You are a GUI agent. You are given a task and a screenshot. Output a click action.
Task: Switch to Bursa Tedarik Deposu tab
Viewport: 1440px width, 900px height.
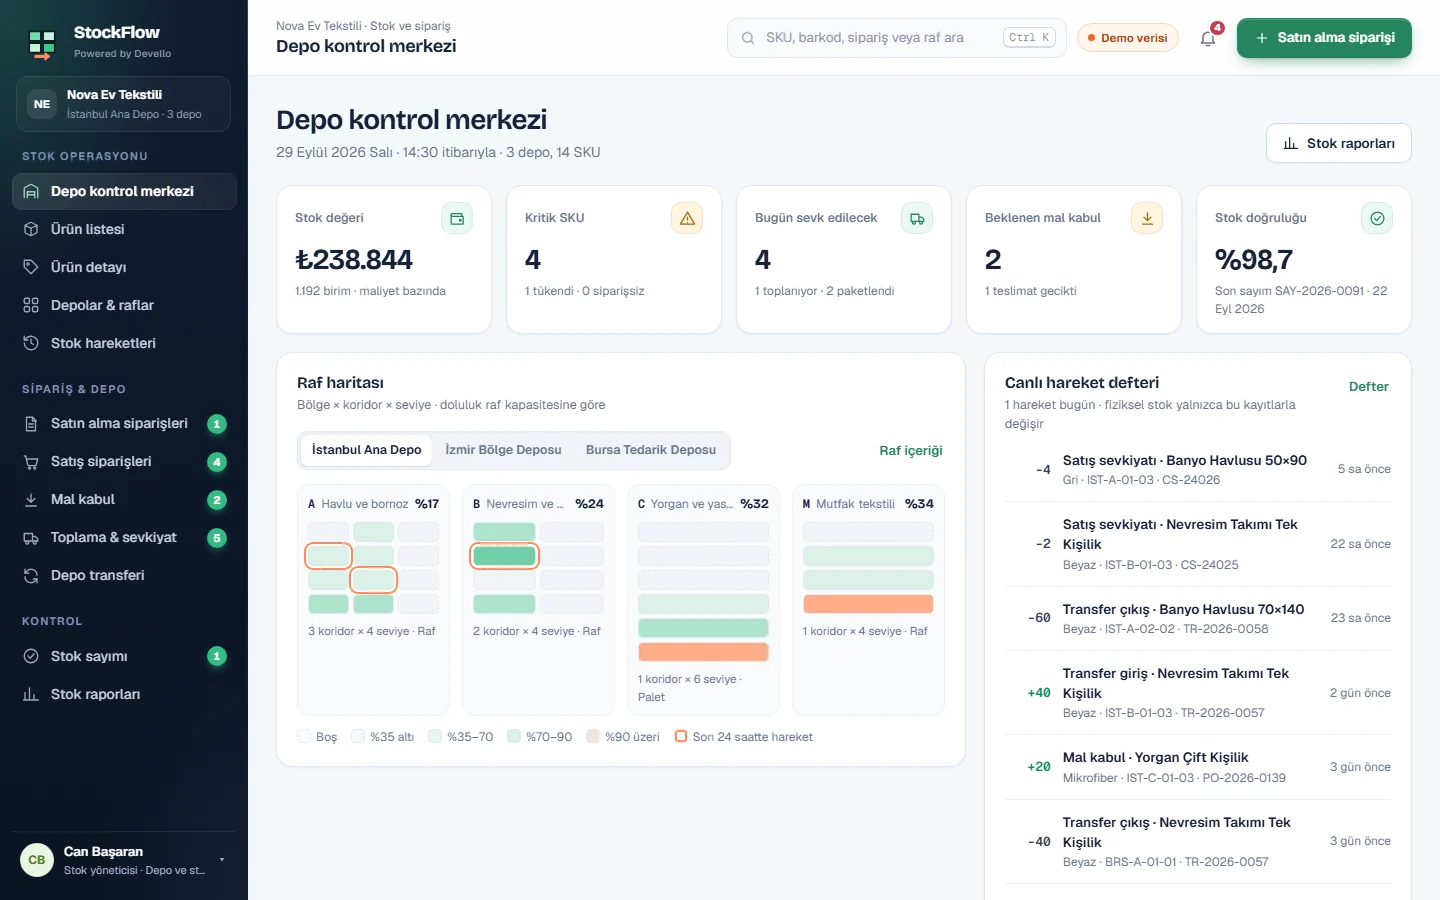pos(651,450)
